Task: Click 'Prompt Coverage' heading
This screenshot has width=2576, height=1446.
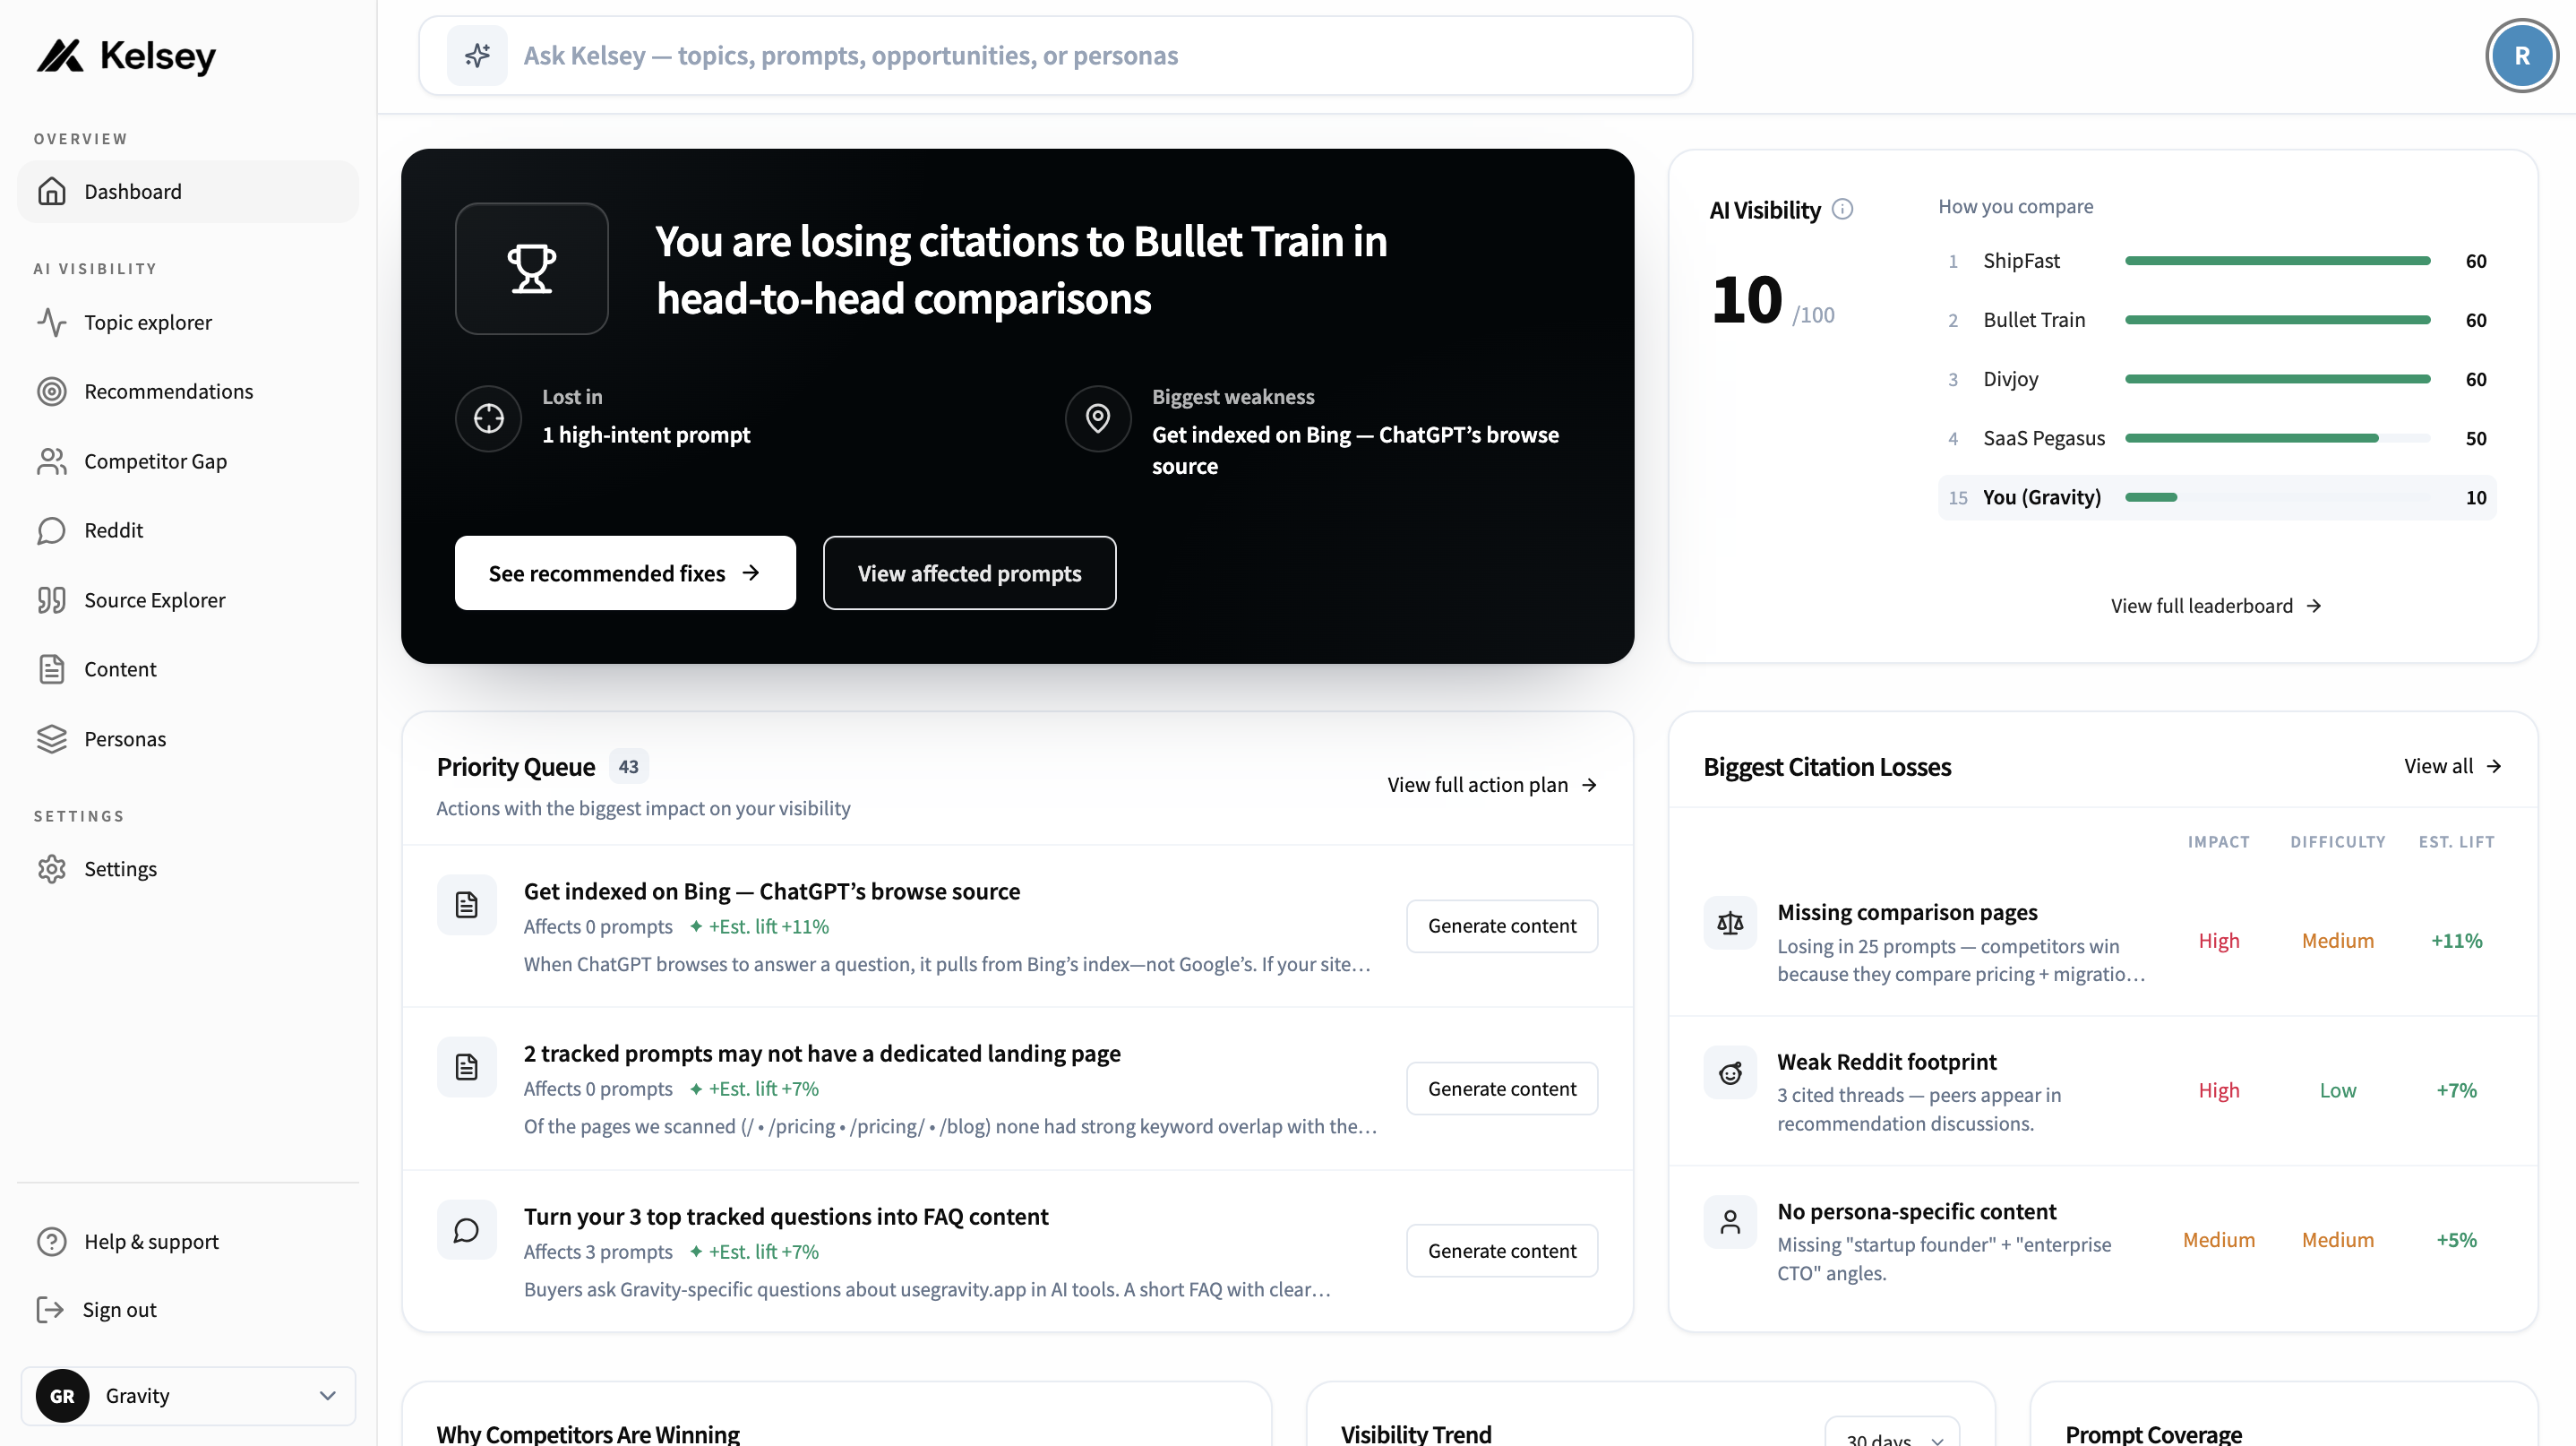Action: pos(2153,1433)
